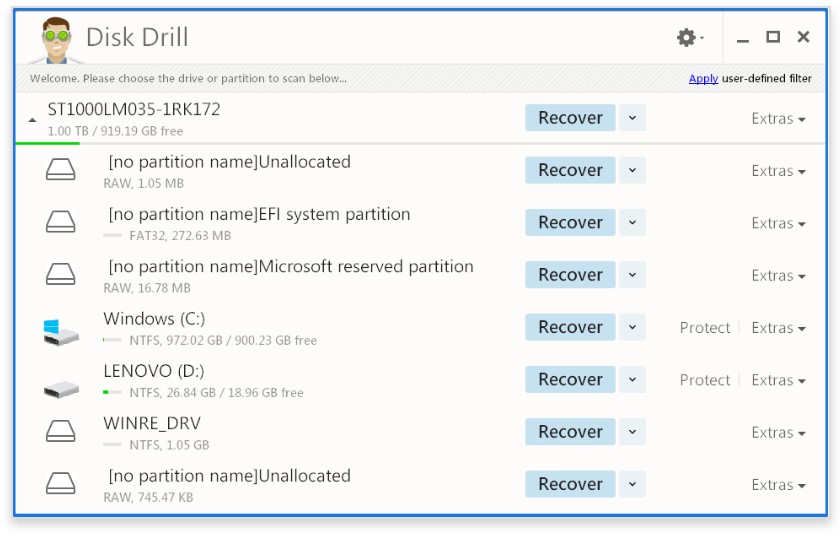
Task: Recover the Windows (C:) partition
Action: pyautogui.click(x=570, y=327)
